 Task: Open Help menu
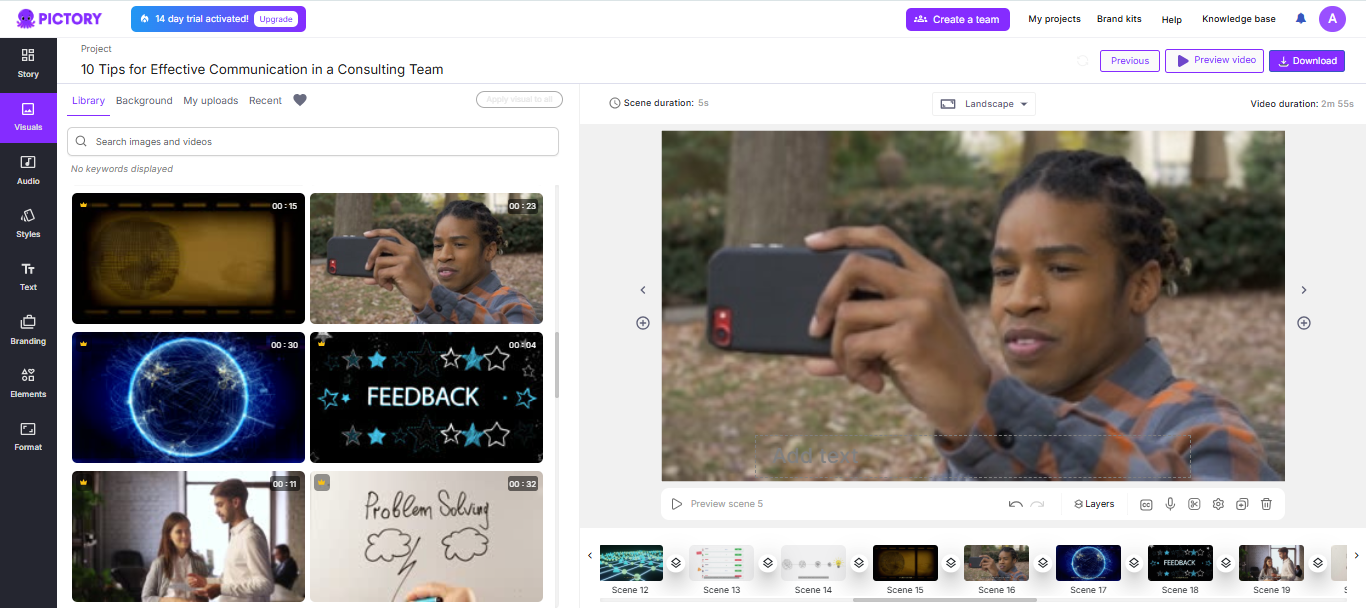point(1171,19)
